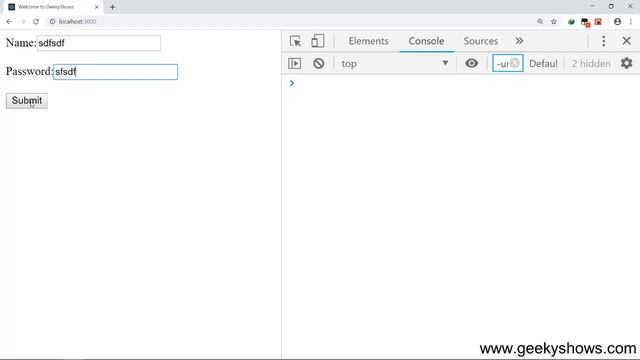The height and width of the screenshot is (360, 640).
Task: Open the extension with red badge
Action: (x=585, y=22)
